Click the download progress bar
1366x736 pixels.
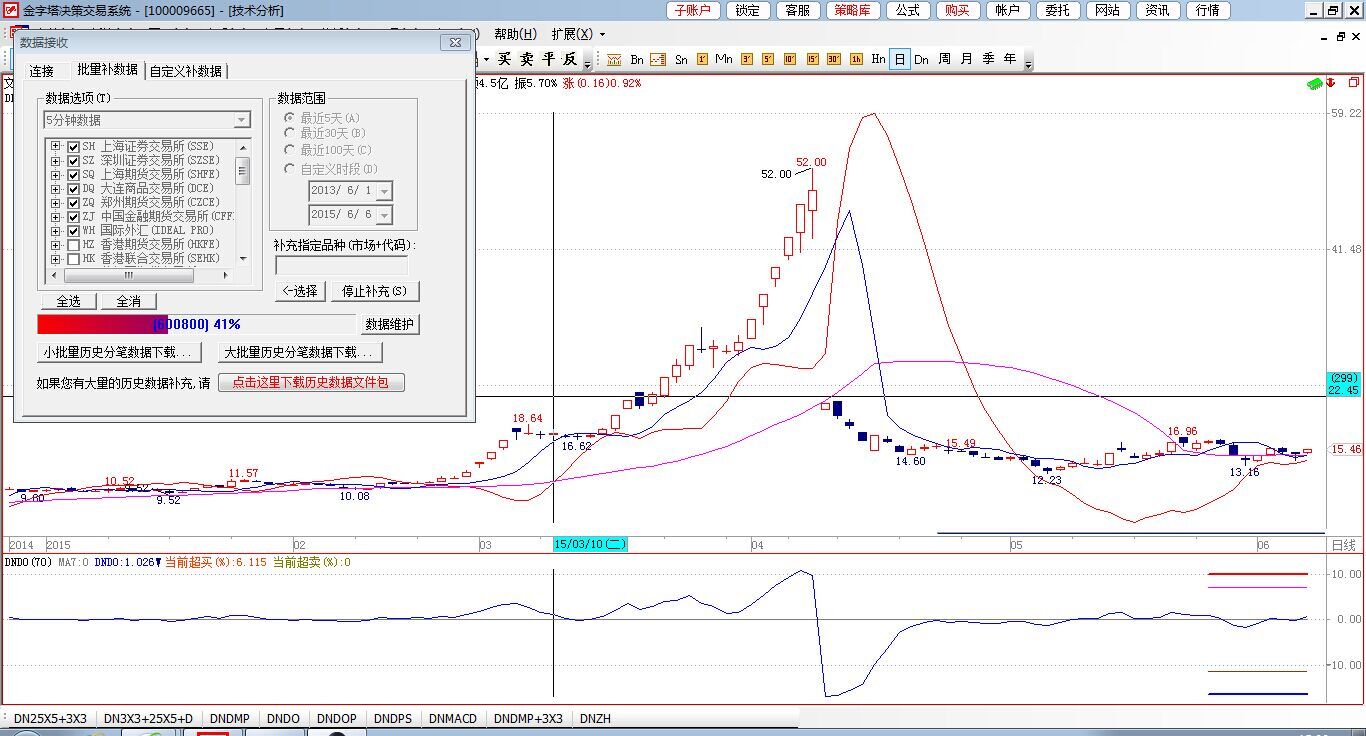[x=196, y=324]
